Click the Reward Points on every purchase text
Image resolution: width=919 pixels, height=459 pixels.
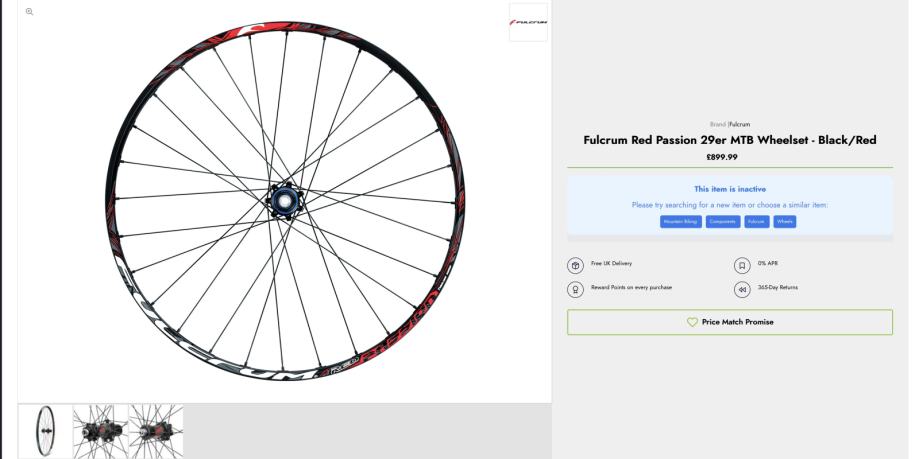pyautogui.click(x=632, y=288)
